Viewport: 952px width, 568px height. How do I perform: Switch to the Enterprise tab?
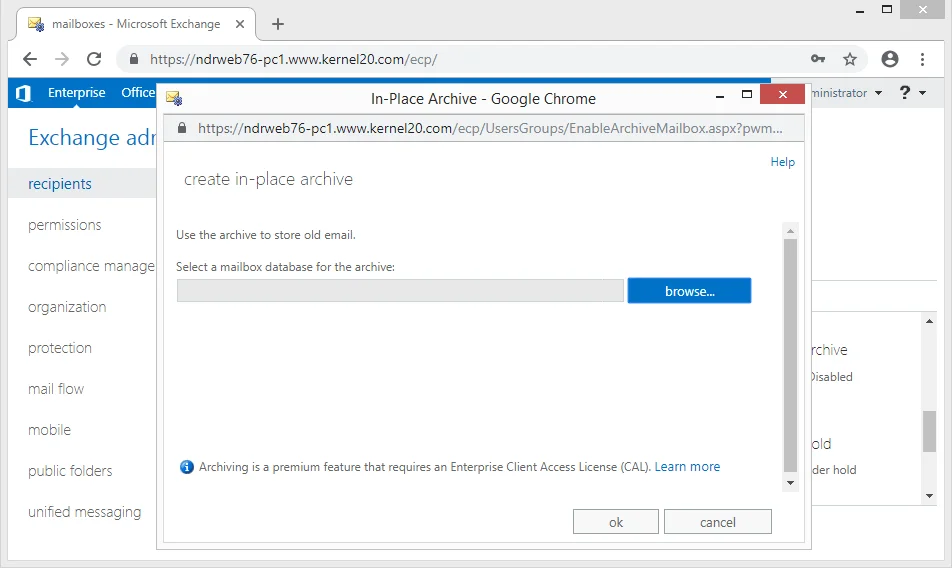[x=76, y=92]
